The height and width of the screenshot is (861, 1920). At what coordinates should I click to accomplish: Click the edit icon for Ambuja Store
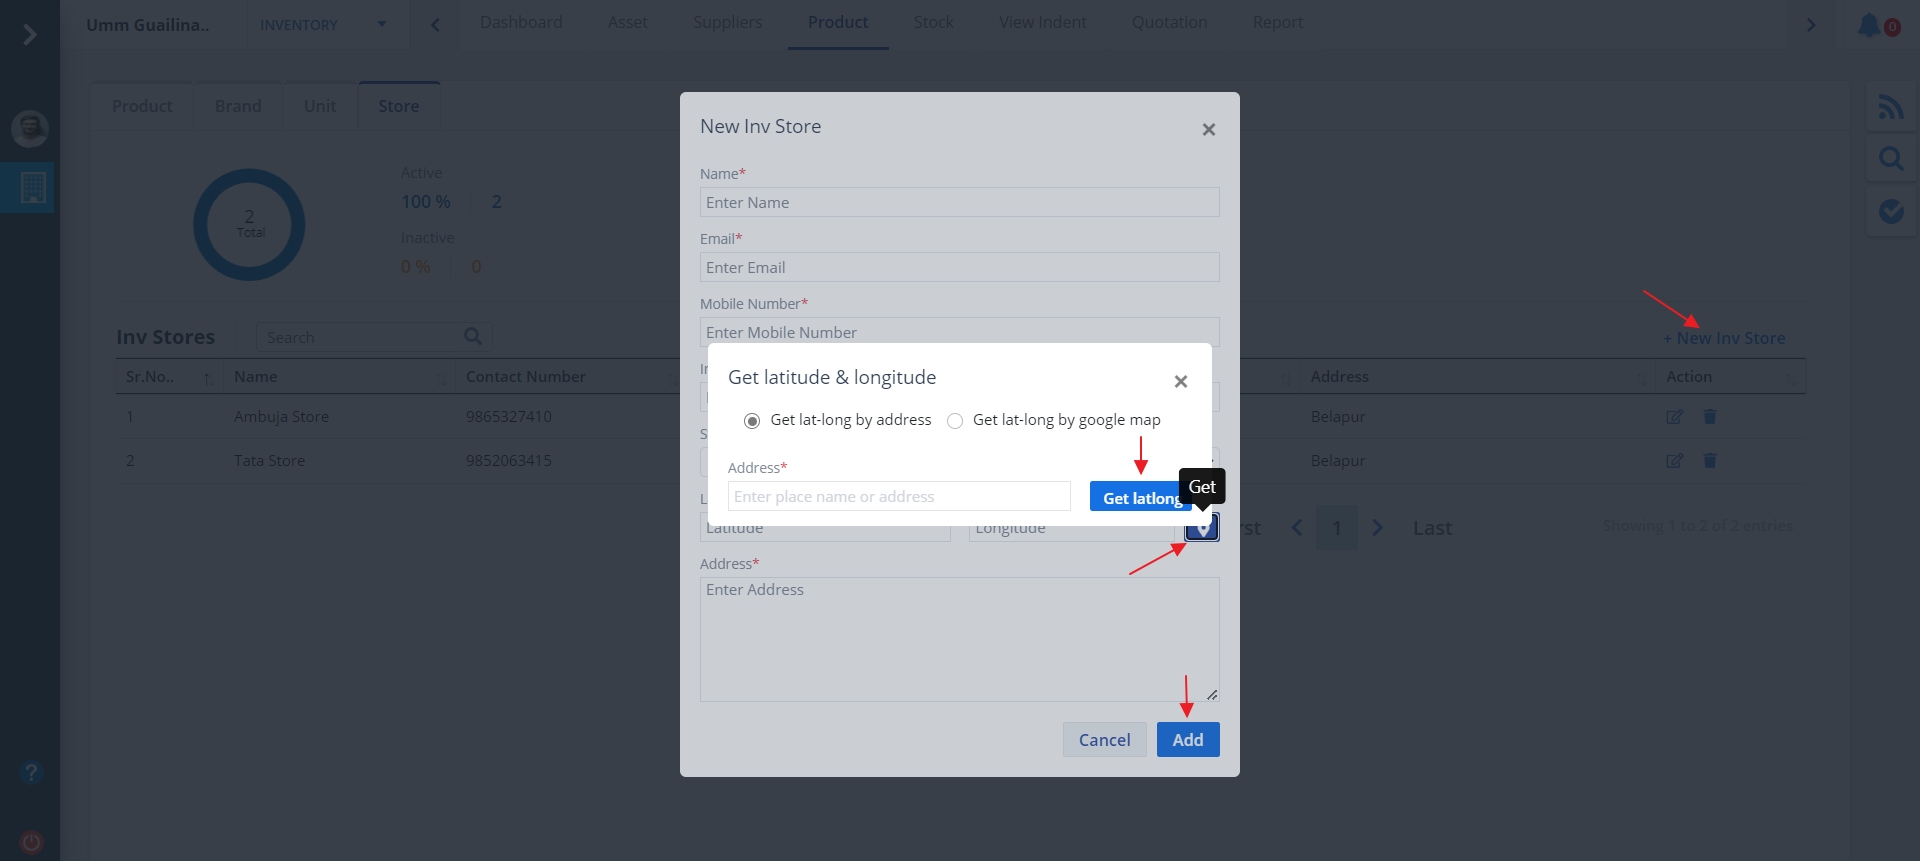click(1674, 417)
